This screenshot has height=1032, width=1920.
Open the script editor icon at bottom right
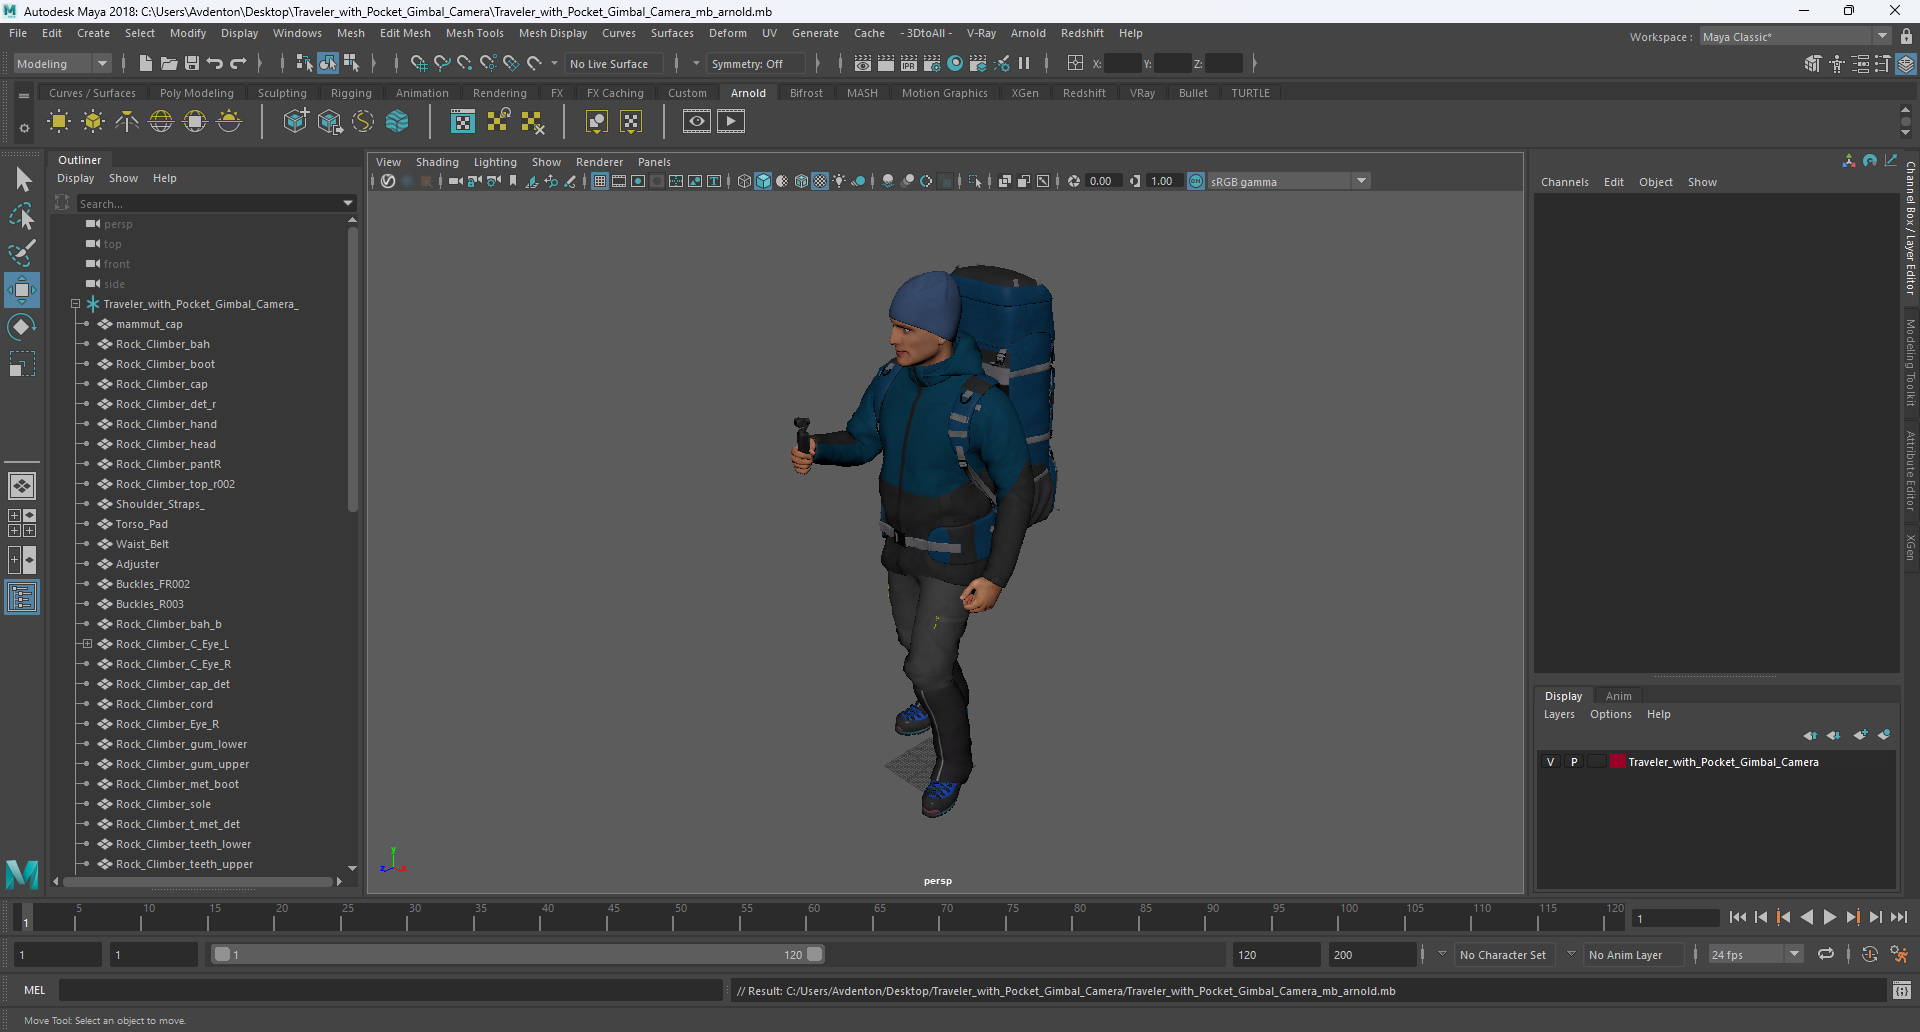pyautogui.click(x=1901, y=991)
